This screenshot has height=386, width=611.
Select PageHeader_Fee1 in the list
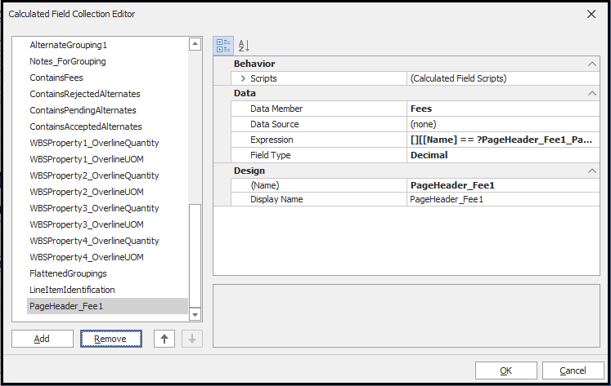(x=107, y=307)
